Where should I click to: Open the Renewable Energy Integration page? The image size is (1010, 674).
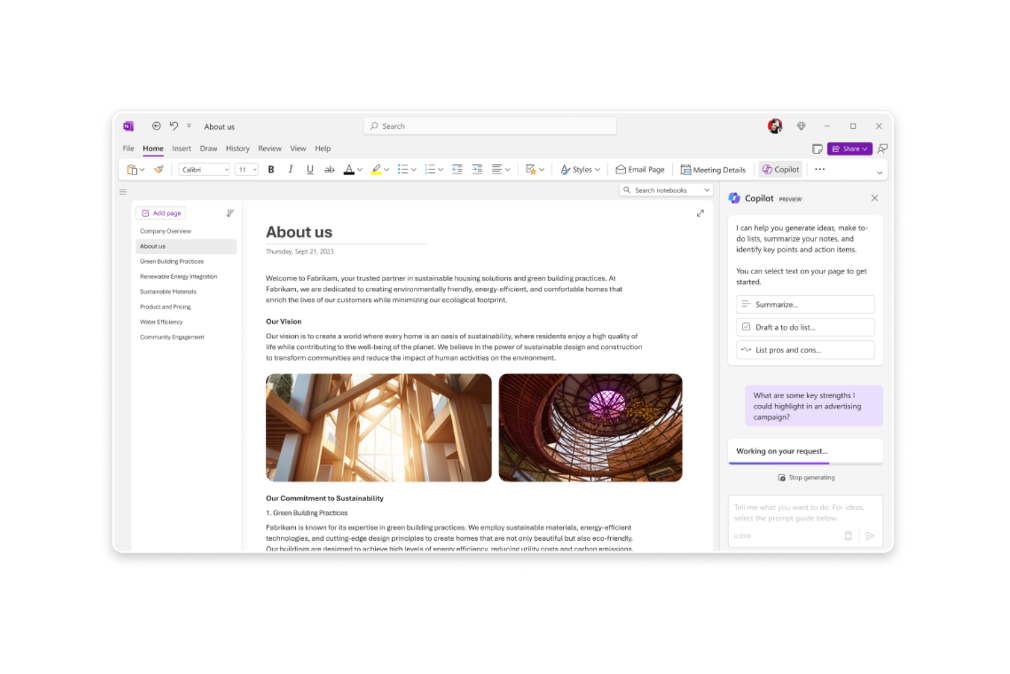point(178,276)
